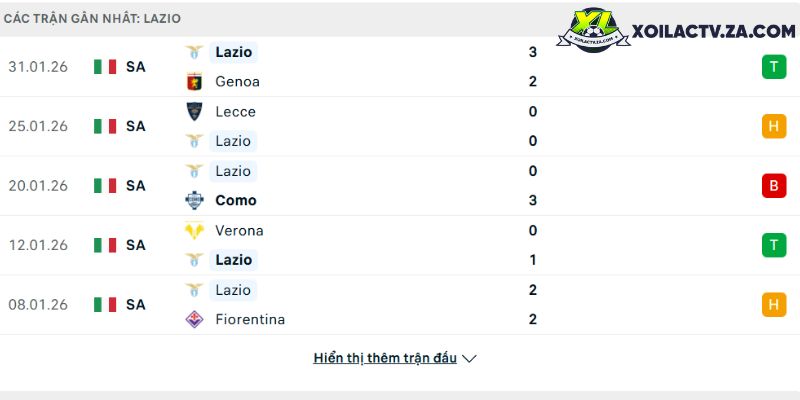The height and width of the screenshot is (400, 800).
Task: Click the Italy flag on the 31.01.26 row
Action: [x=105, y=67]
